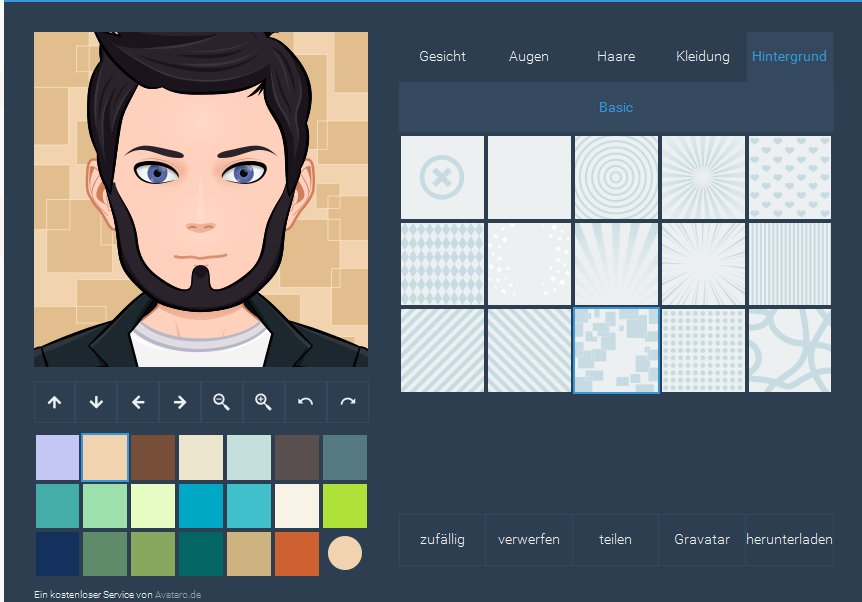
Task: Choose the vertical stripes background
Action: (x=789, y=264)
